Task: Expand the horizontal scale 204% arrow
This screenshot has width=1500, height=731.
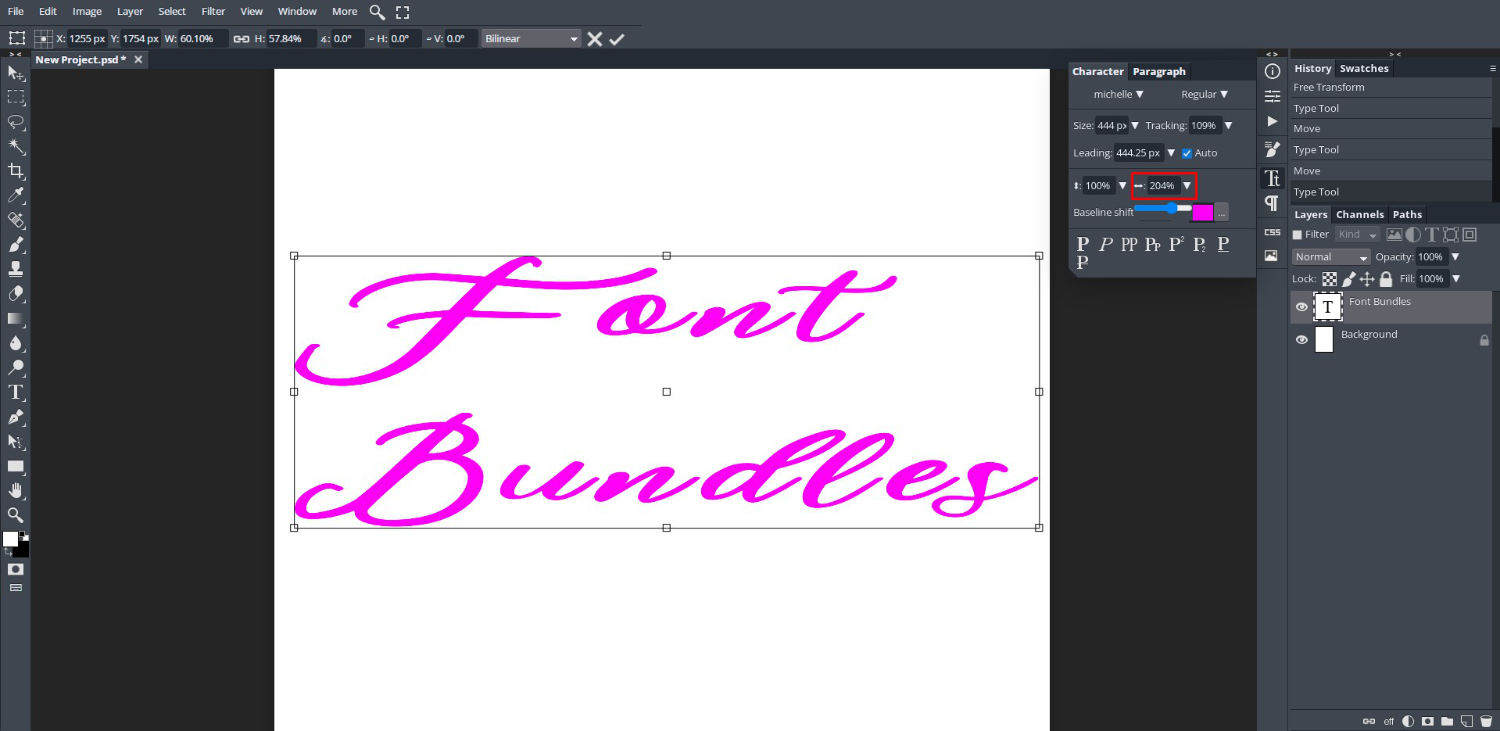Action: 1187,186
